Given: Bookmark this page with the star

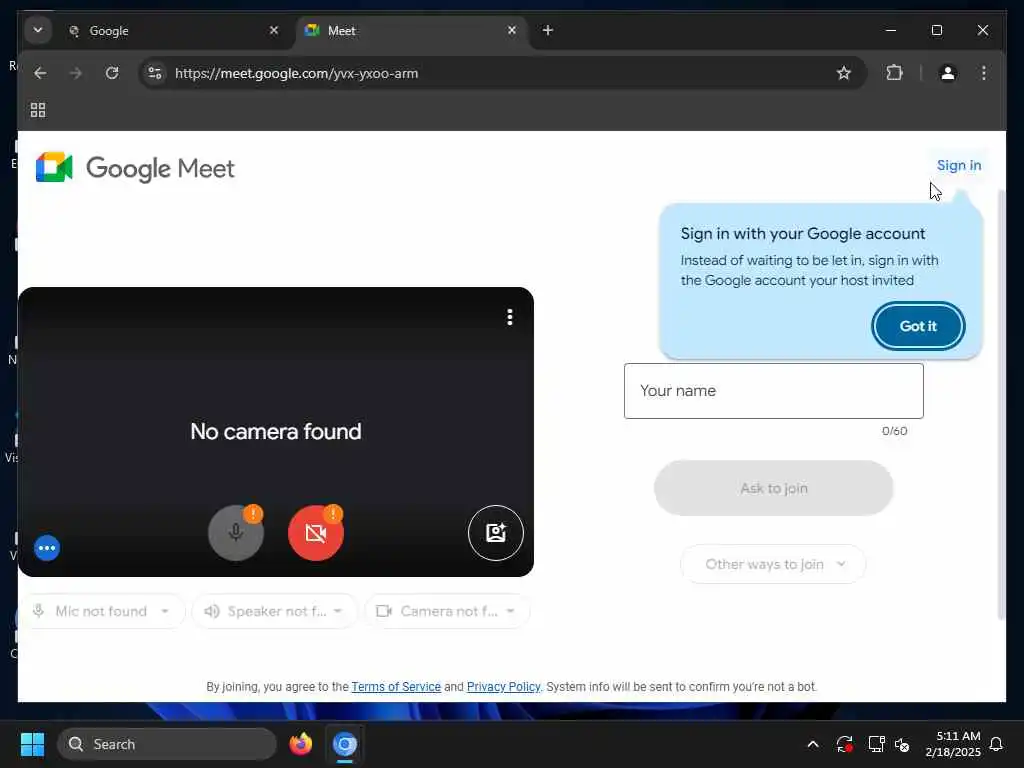Looking at the screenshot, I should click(844, 73).
